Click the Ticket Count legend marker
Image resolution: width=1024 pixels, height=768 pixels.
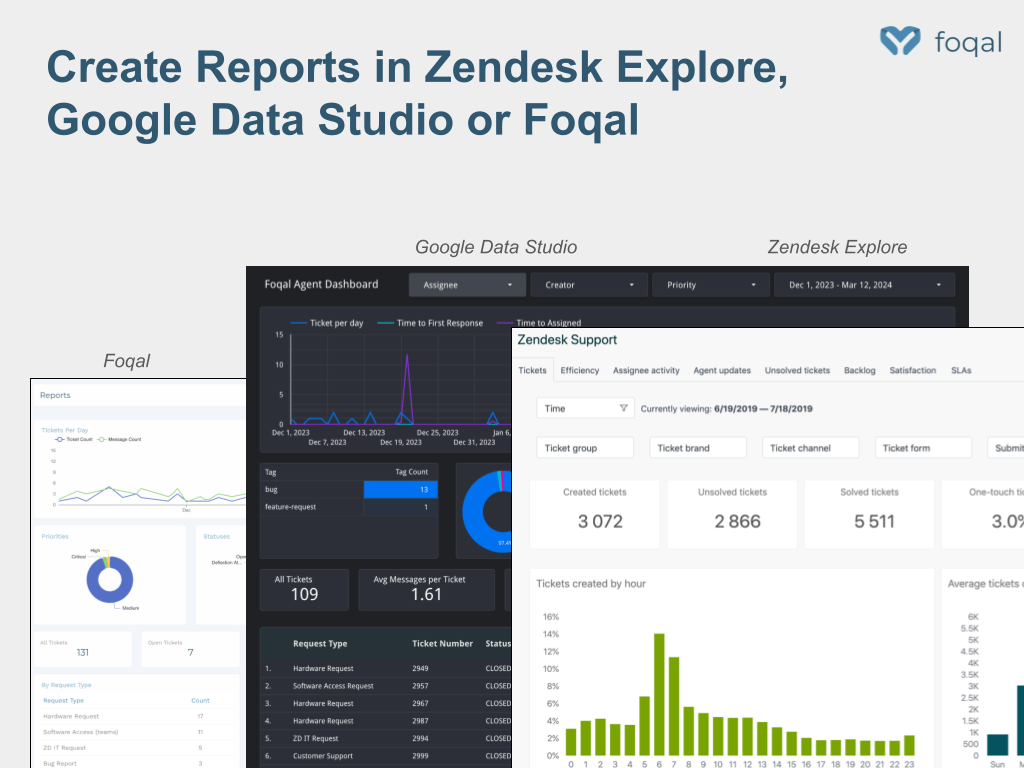click(x=60, y=439)
